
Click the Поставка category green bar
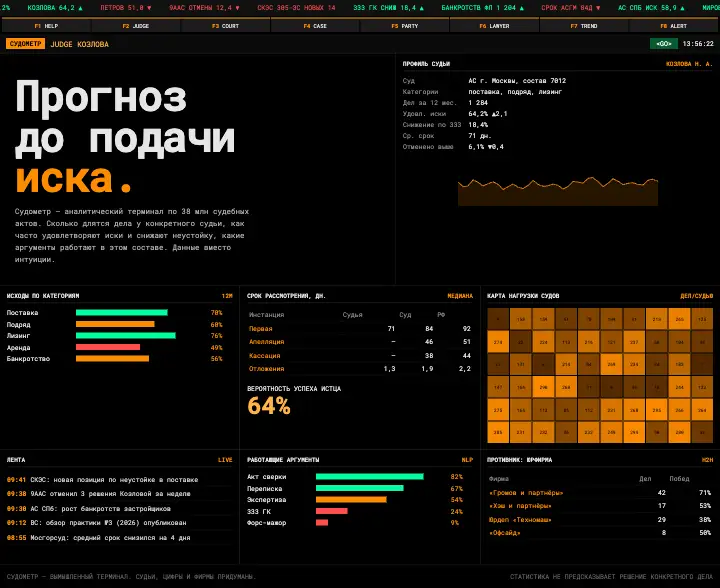(122, 313)
